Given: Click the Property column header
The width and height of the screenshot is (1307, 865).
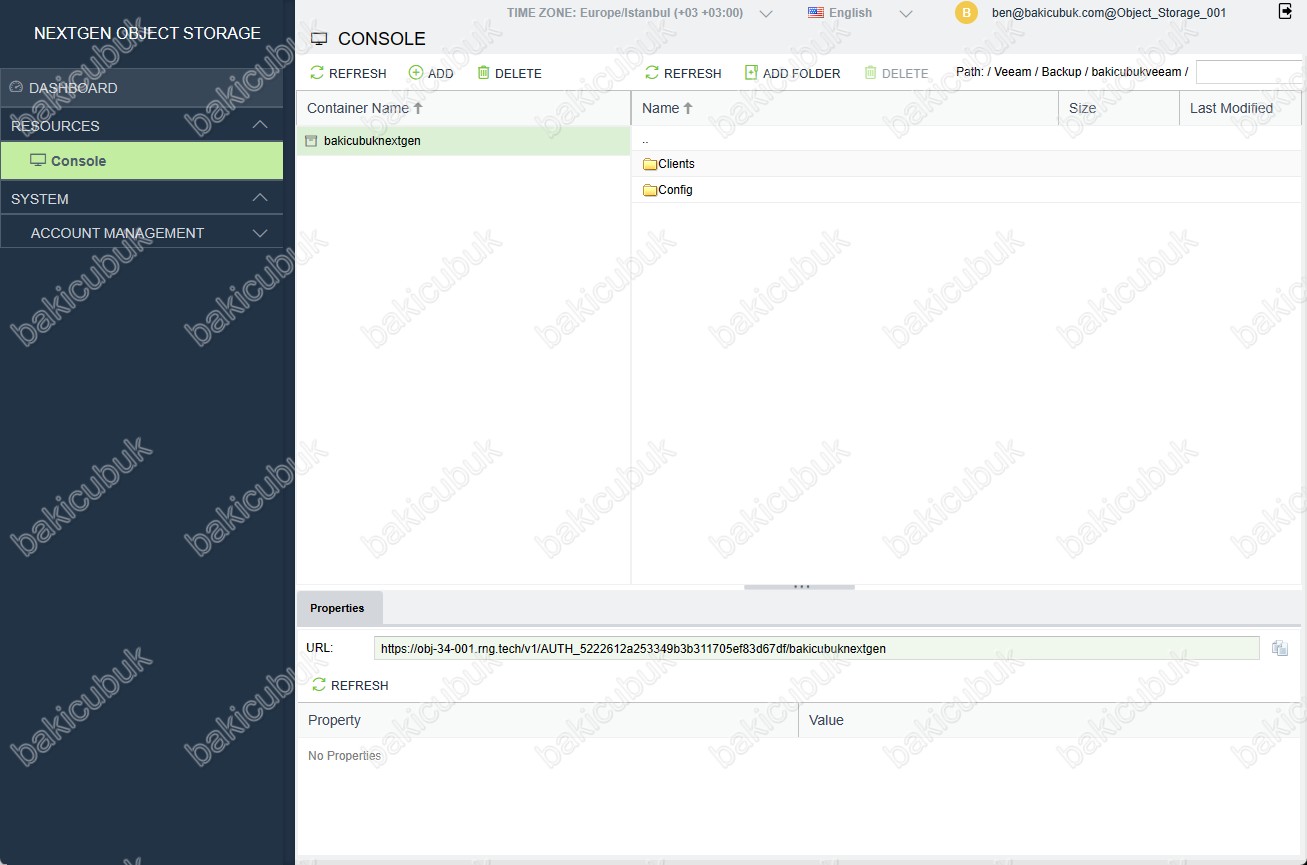Looking at the screenshot, I should (x=547, y=720).
